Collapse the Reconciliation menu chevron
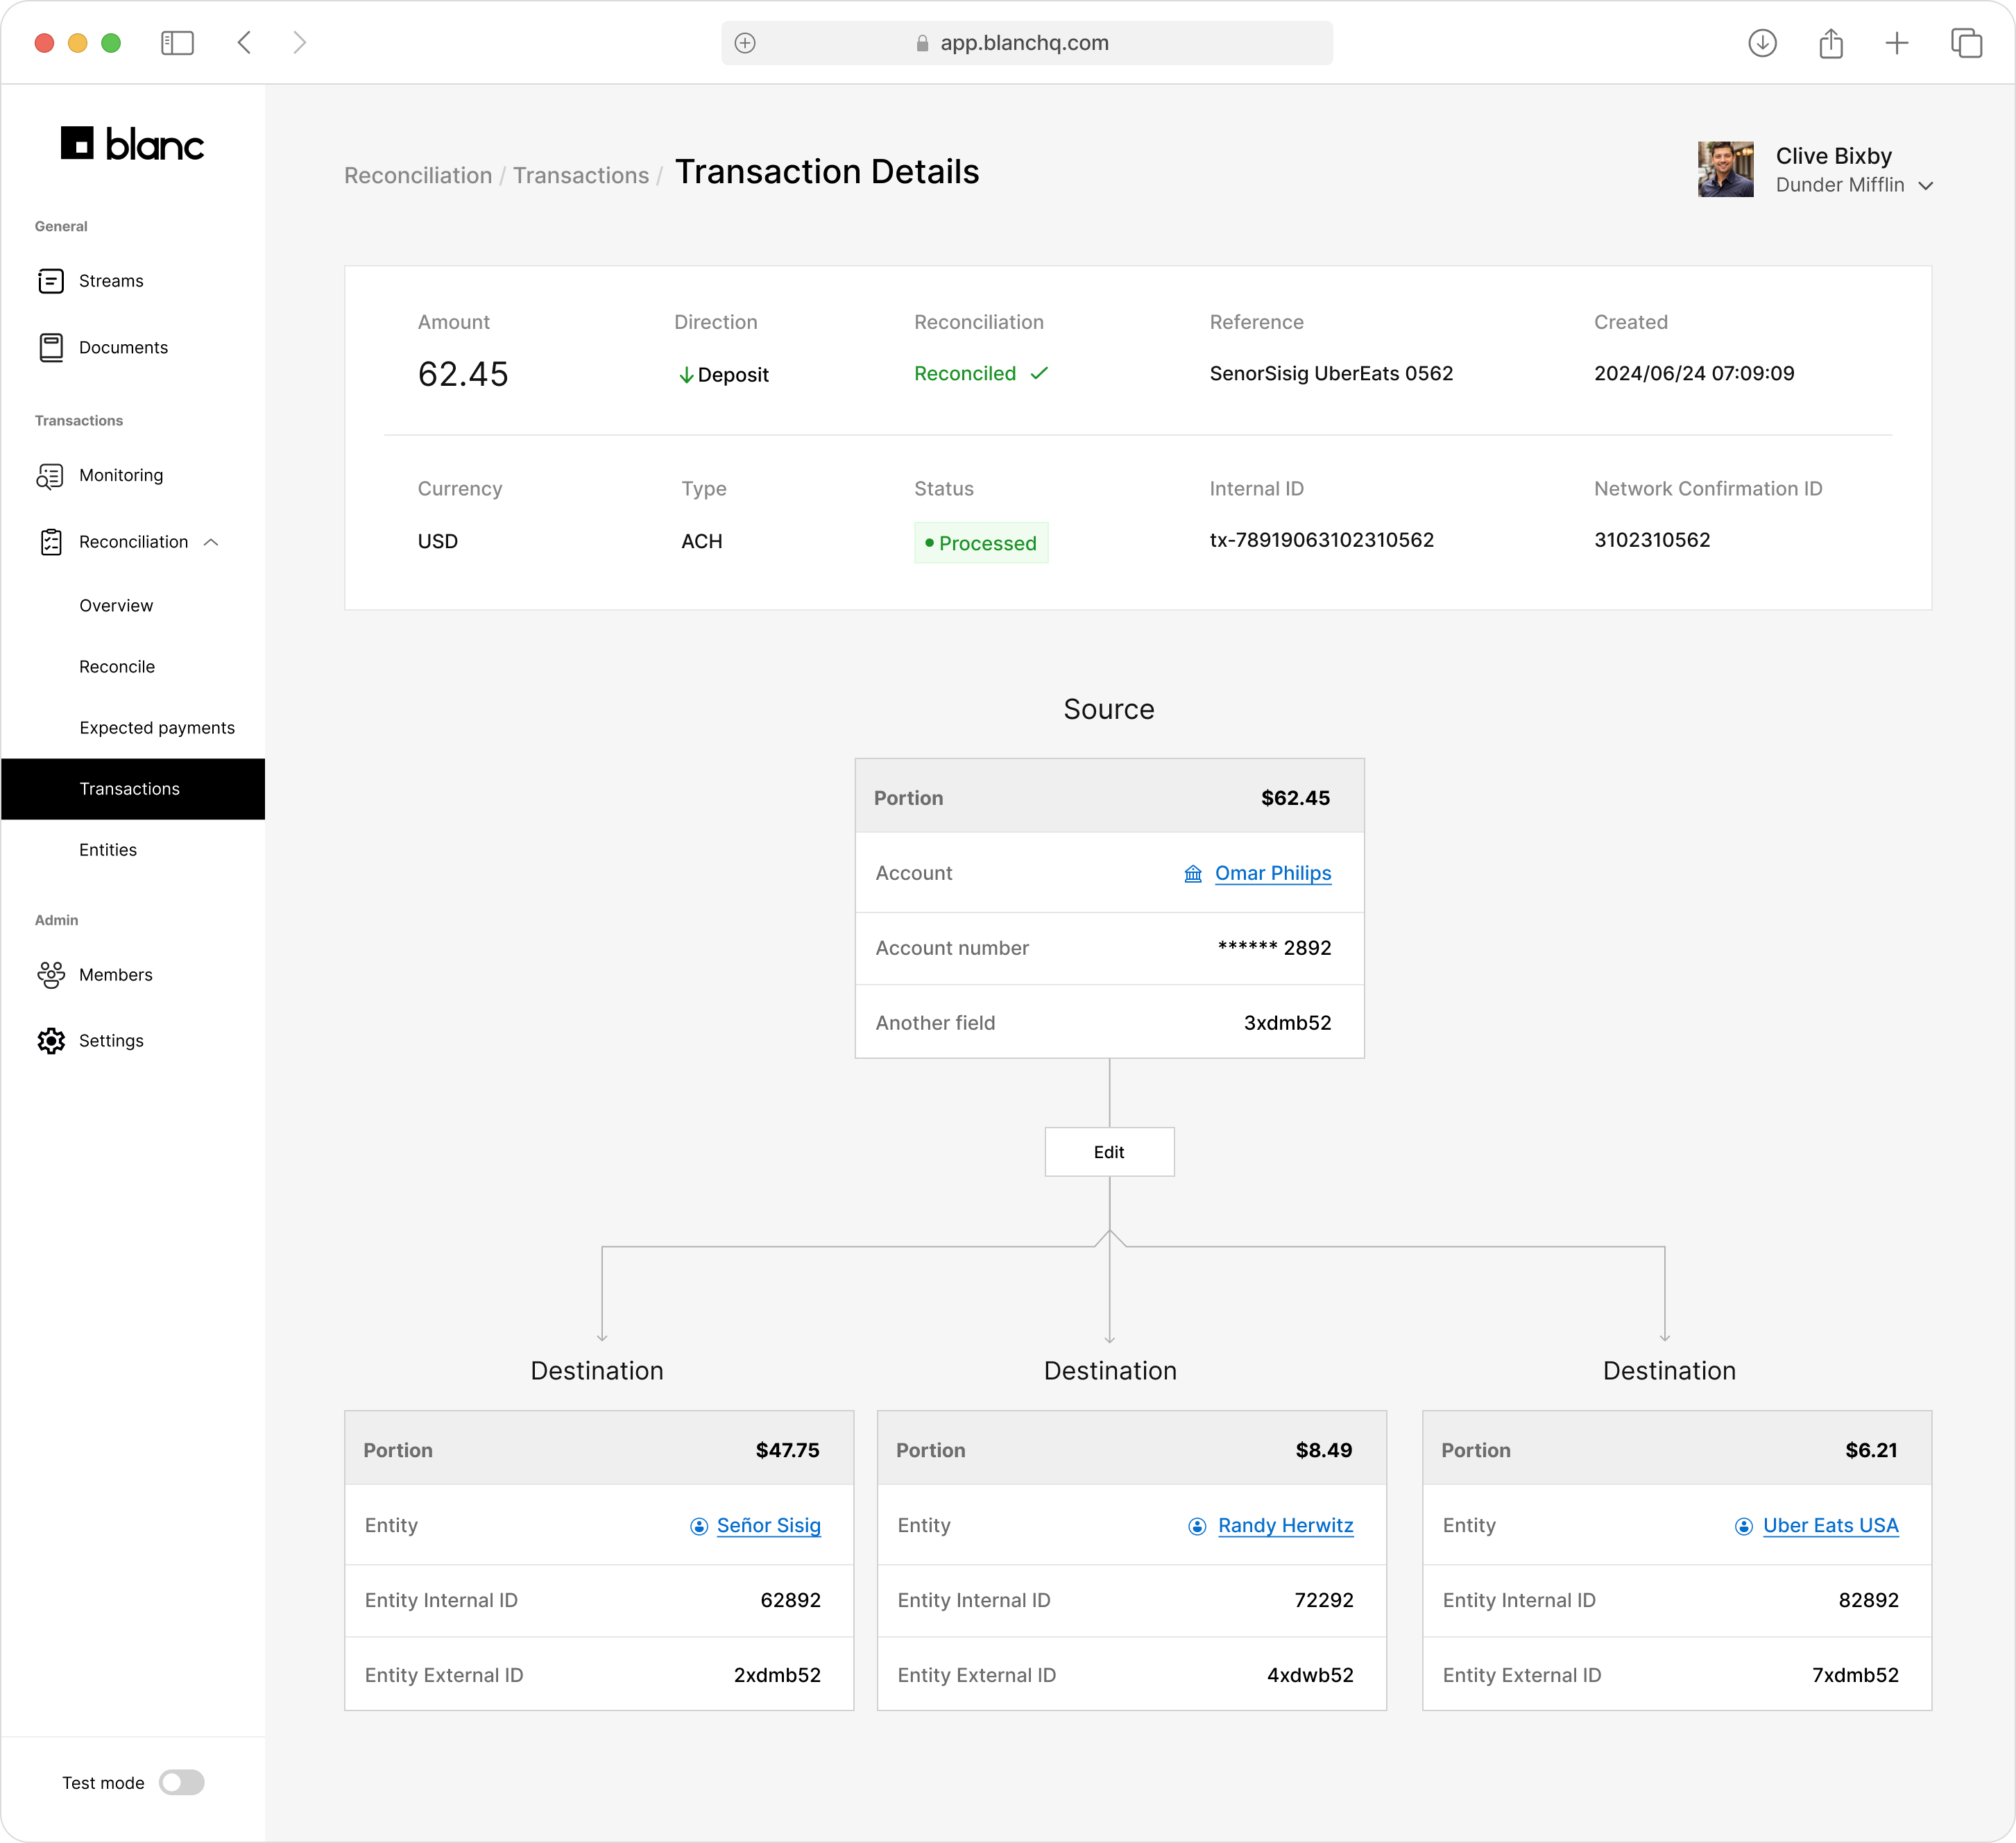 point(211,542)
